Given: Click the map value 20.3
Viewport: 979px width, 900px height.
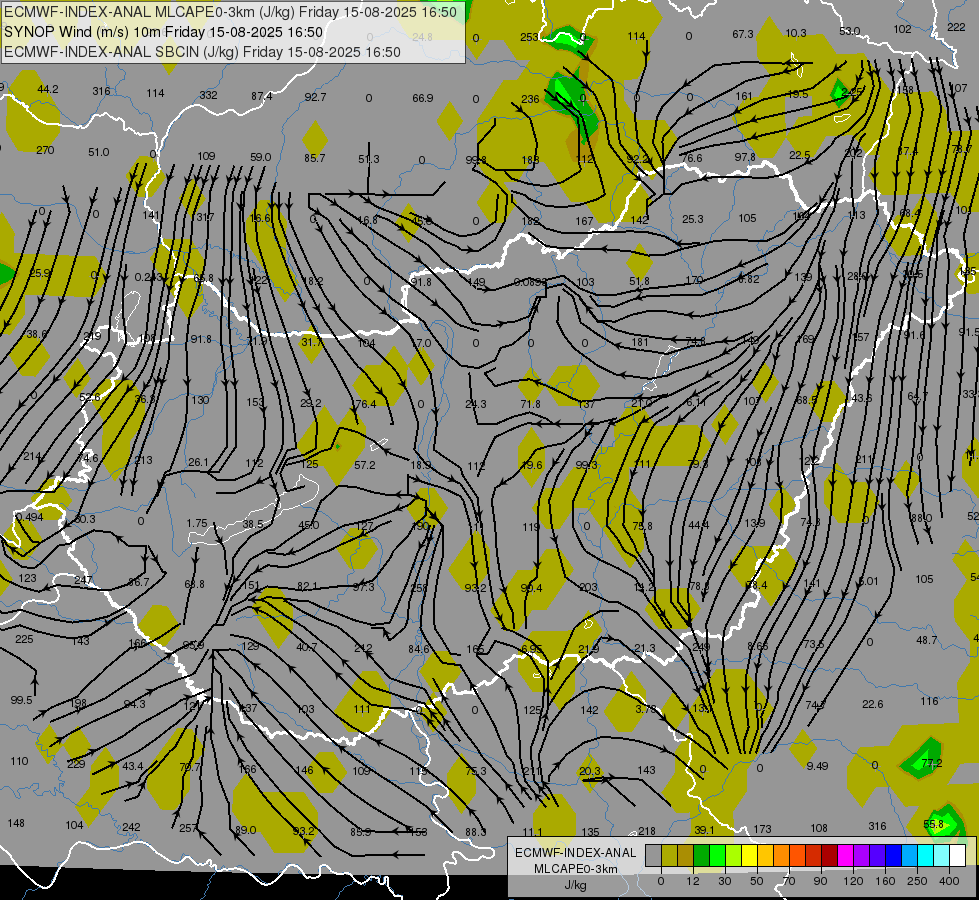Looking at the screenshot, I should [589, 771].
